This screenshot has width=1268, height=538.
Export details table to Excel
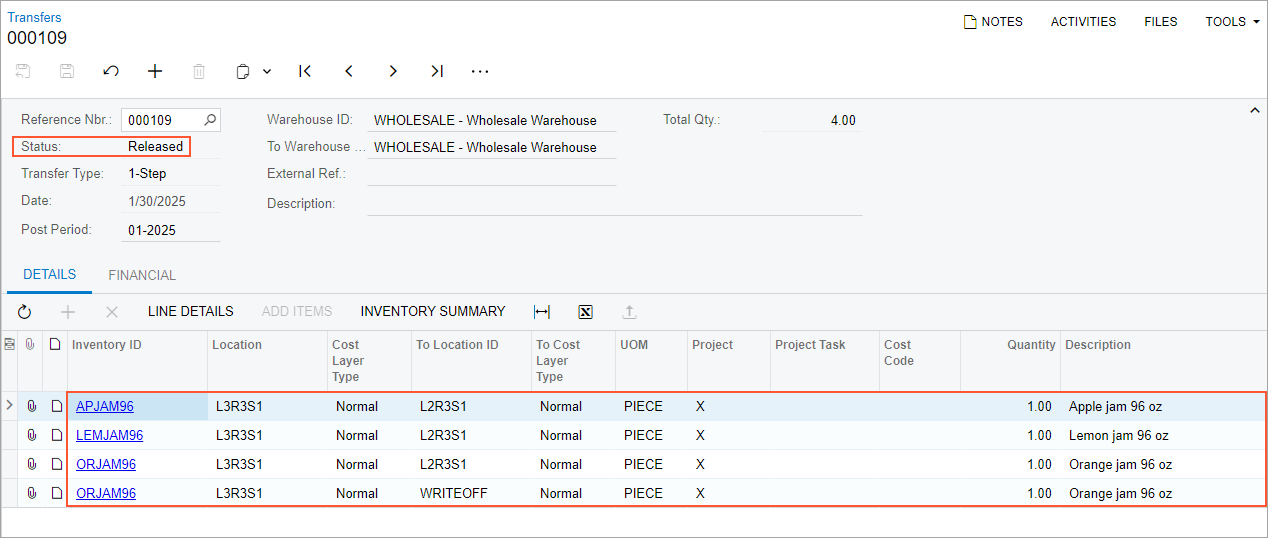pos(586,312)
